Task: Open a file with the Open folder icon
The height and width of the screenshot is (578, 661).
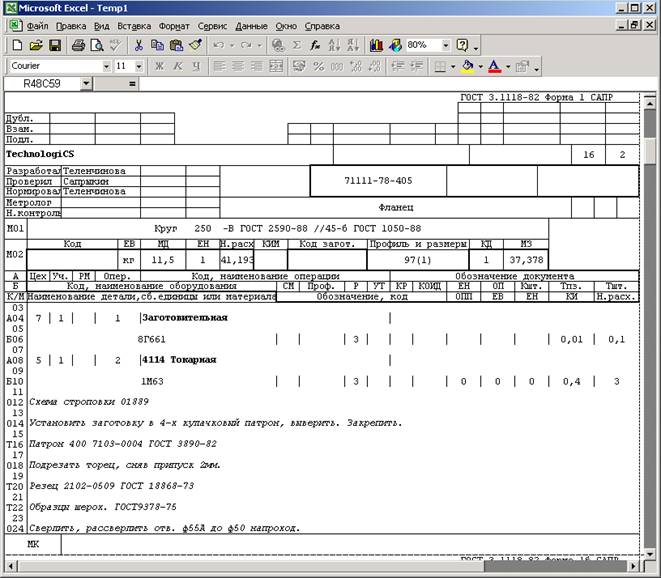Action: click(x=35, y=45)
